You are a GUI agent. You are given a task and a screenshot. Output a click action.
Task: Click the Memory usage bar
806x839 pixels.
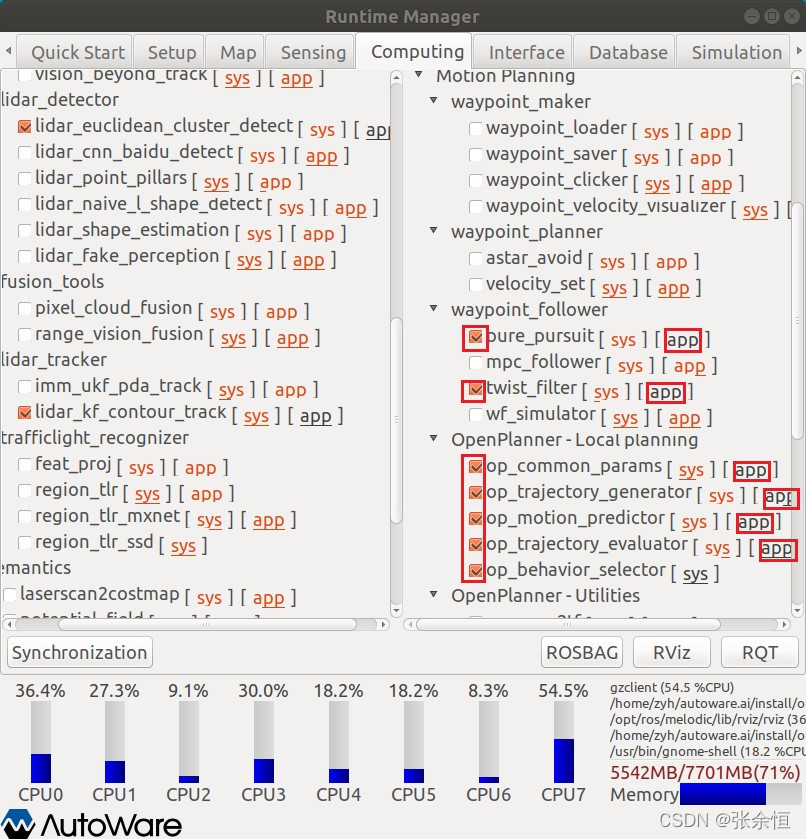point(741,794)
